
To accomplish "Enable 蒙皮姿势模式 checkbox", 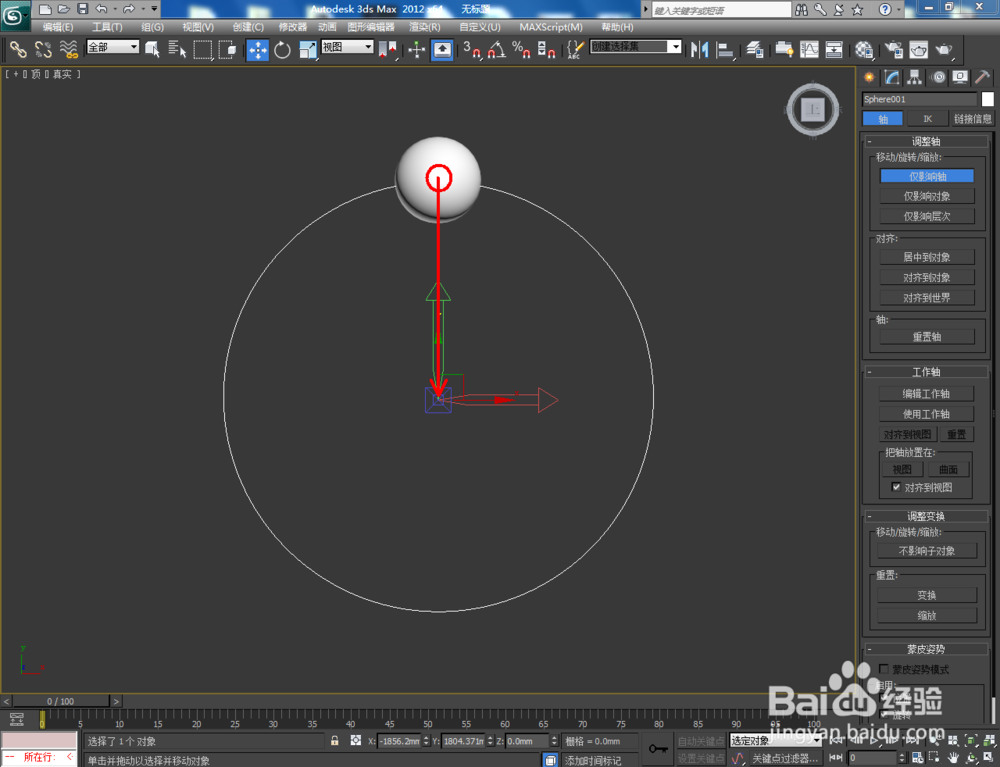I will (883, 669).
